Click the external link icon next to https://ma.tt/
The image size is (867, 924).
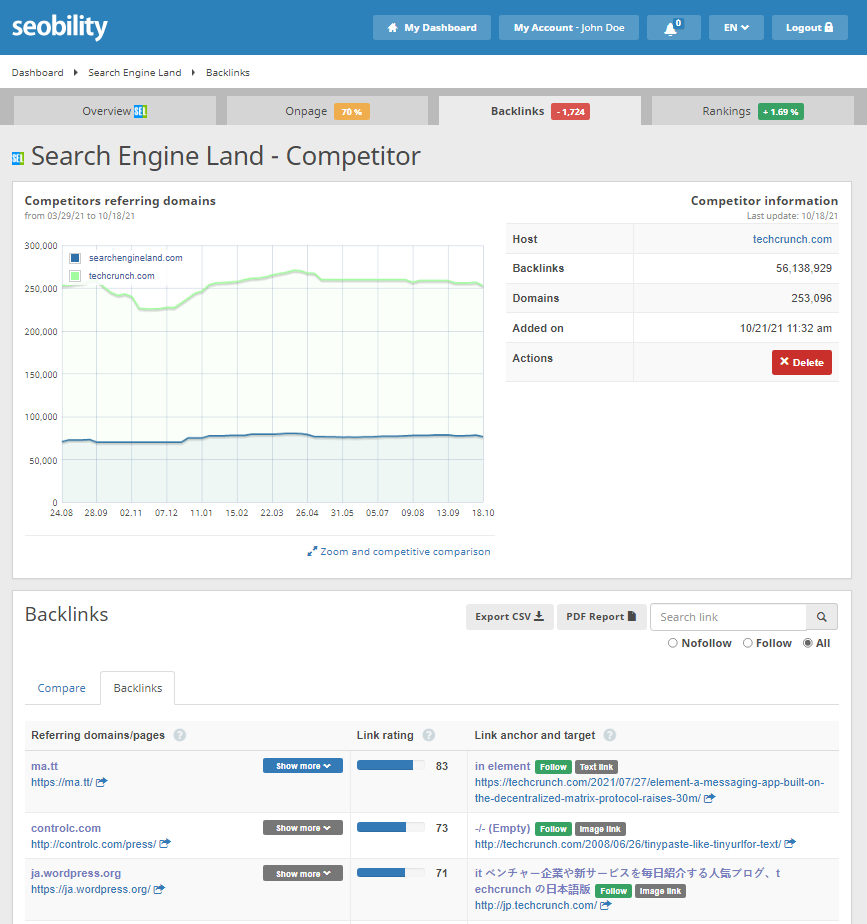click(101, 782)
